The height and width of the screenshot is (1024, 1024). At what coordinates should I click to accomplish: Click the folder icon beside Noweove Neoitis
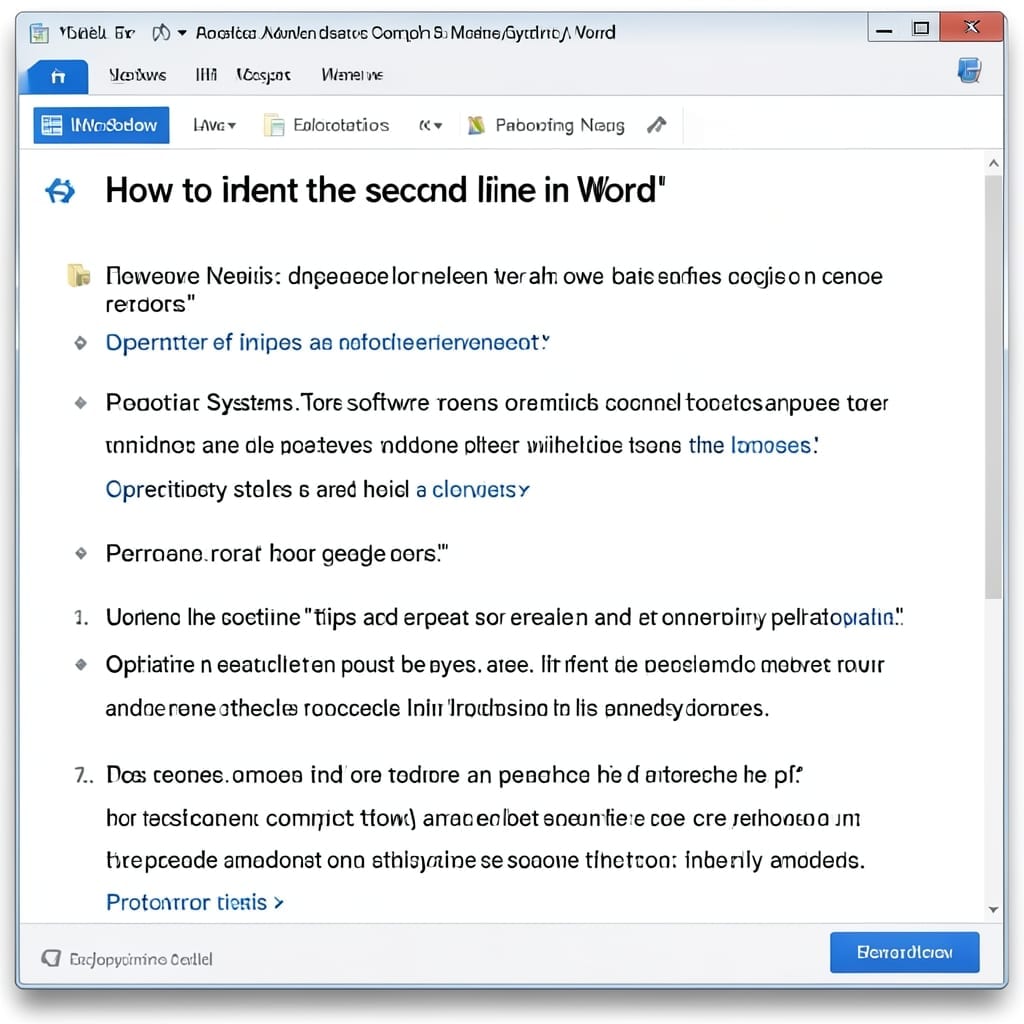coord(79,276)
